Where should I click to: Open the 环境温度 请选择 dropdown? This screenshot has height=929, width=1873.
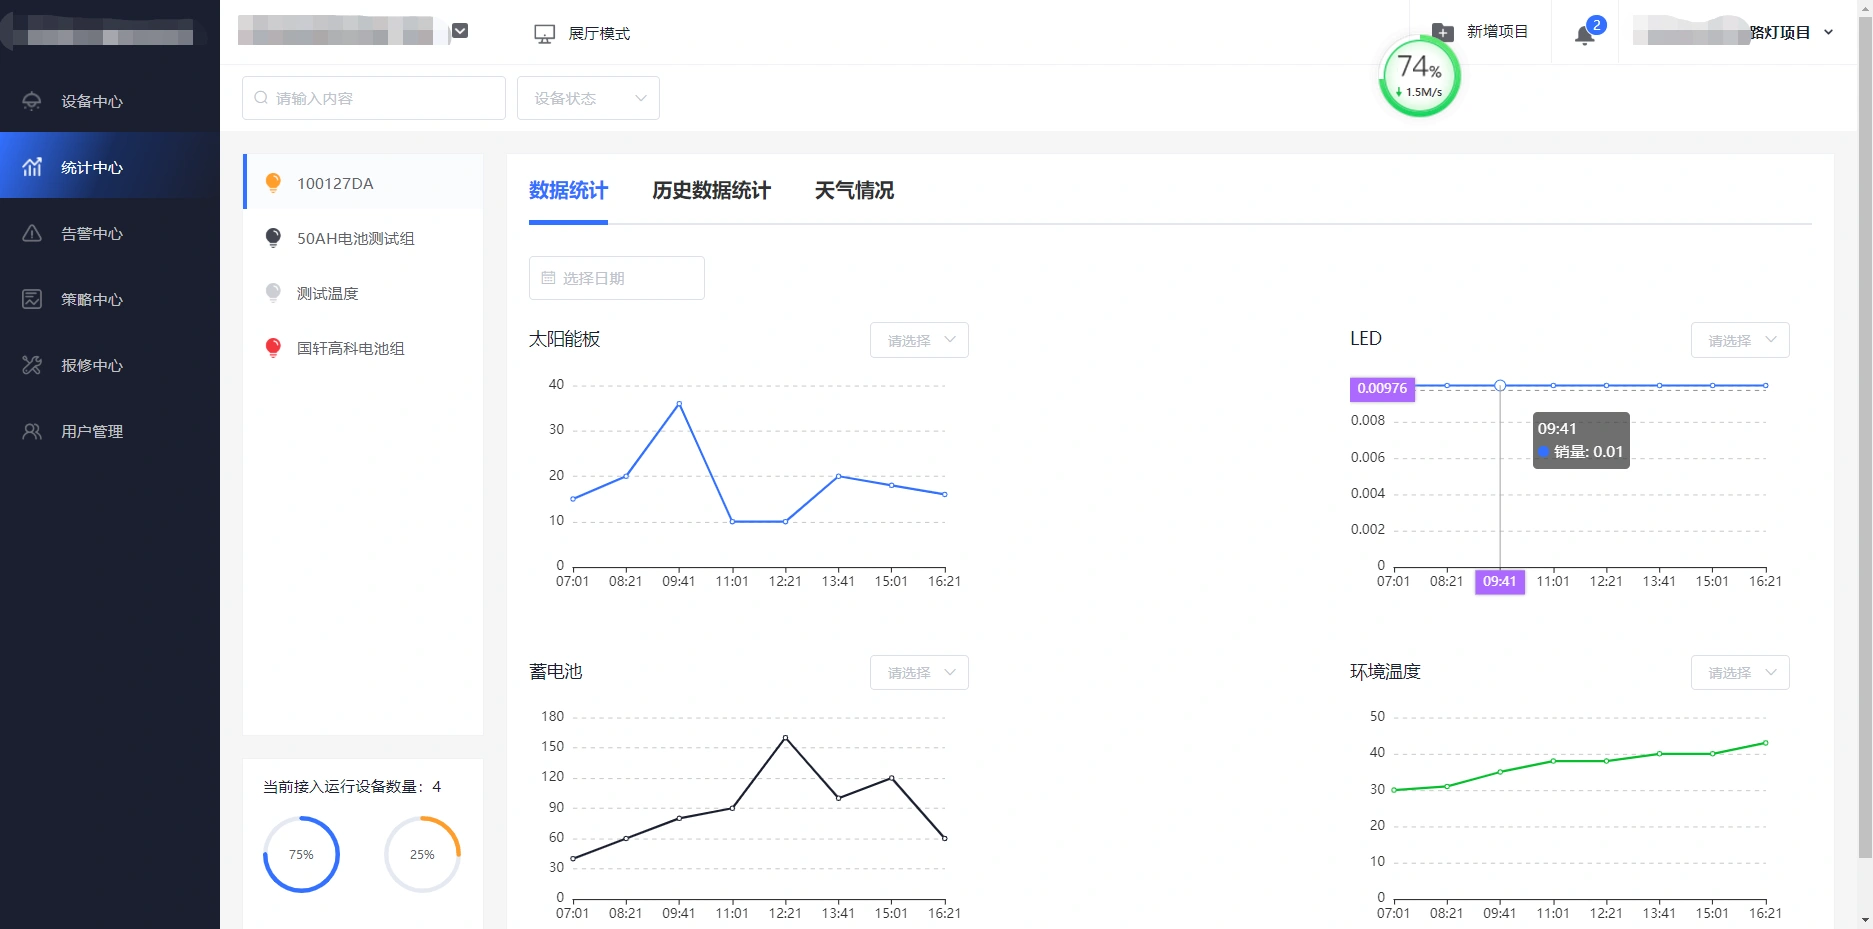1740,672
